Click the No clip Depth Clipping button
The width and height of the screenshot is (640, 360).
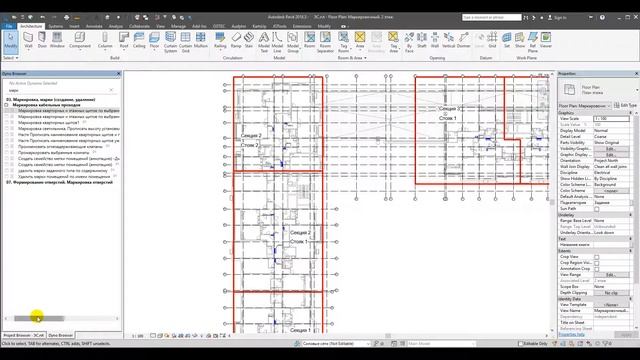611,293
